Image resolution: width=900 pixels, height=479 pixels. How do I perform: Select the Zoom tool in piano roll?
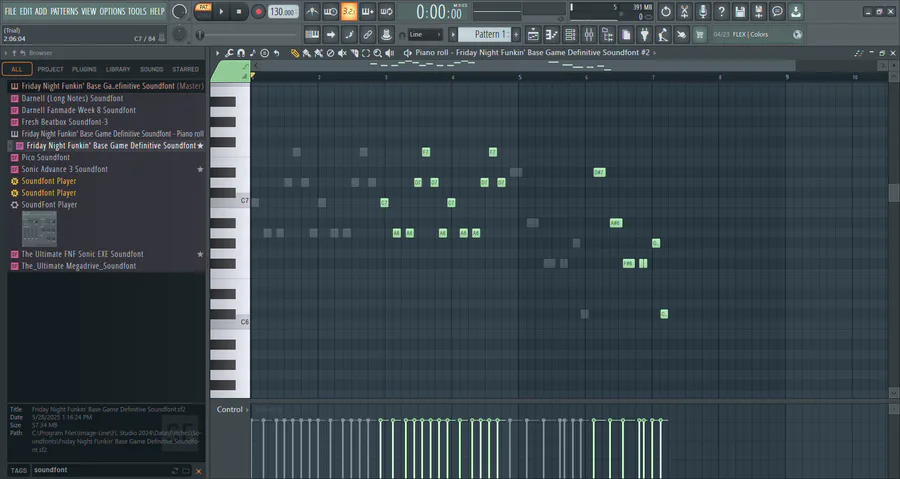(x=378, y=53)
